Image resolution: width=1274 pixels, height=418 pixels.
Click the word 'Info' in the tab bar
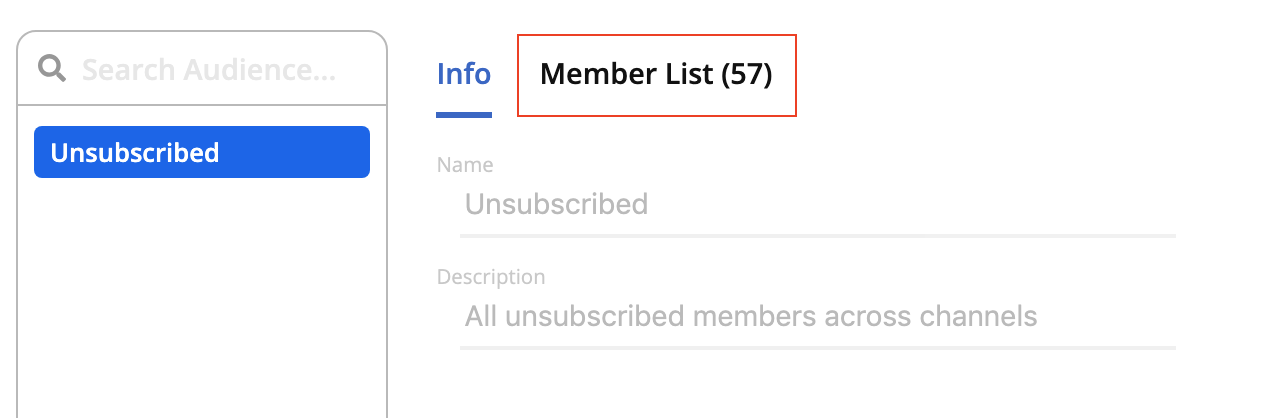point(464,74)
